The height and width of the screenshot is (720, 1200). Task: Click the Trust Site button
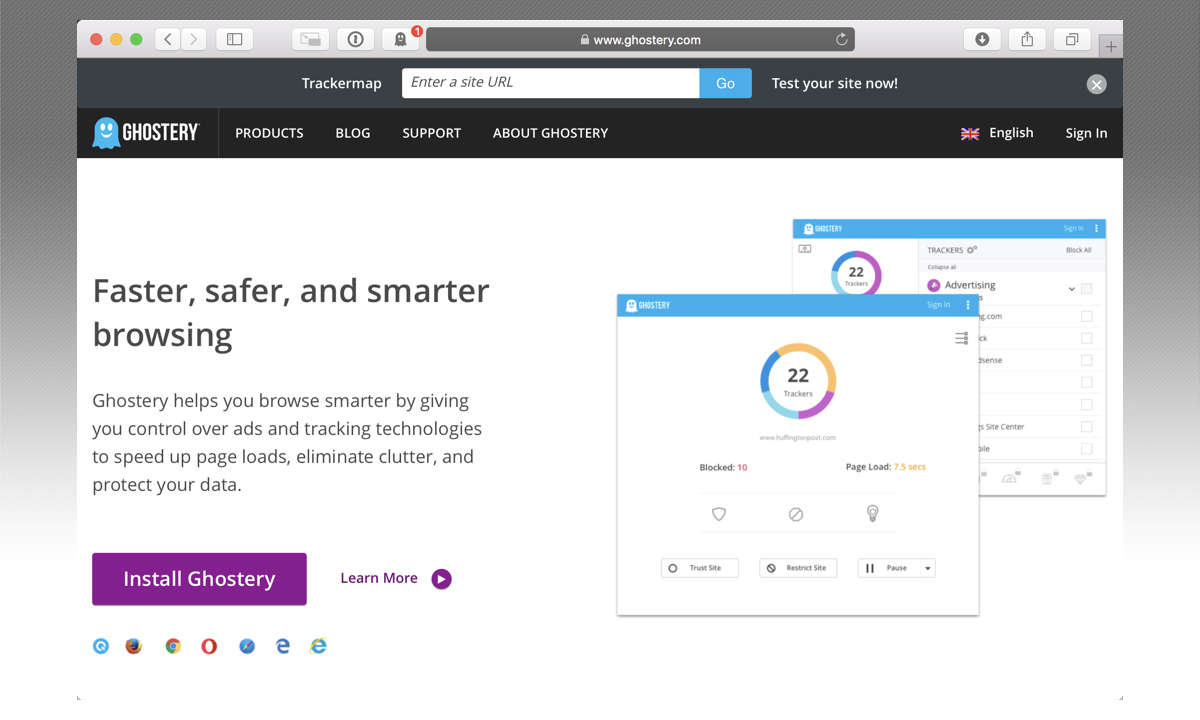point(700,568)
